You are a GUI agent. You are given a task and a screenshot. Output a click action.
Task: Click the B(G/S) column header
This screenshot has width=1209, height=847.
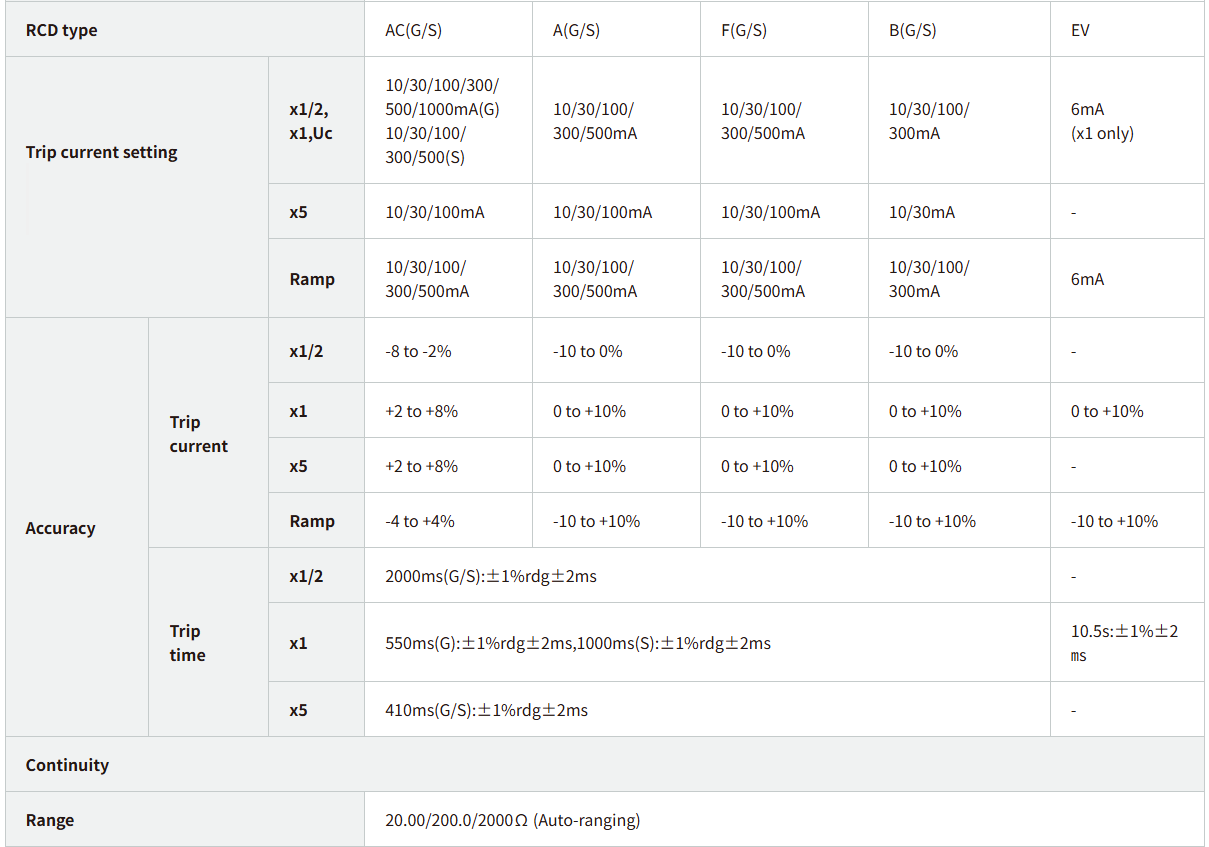(x=912, y=30)
